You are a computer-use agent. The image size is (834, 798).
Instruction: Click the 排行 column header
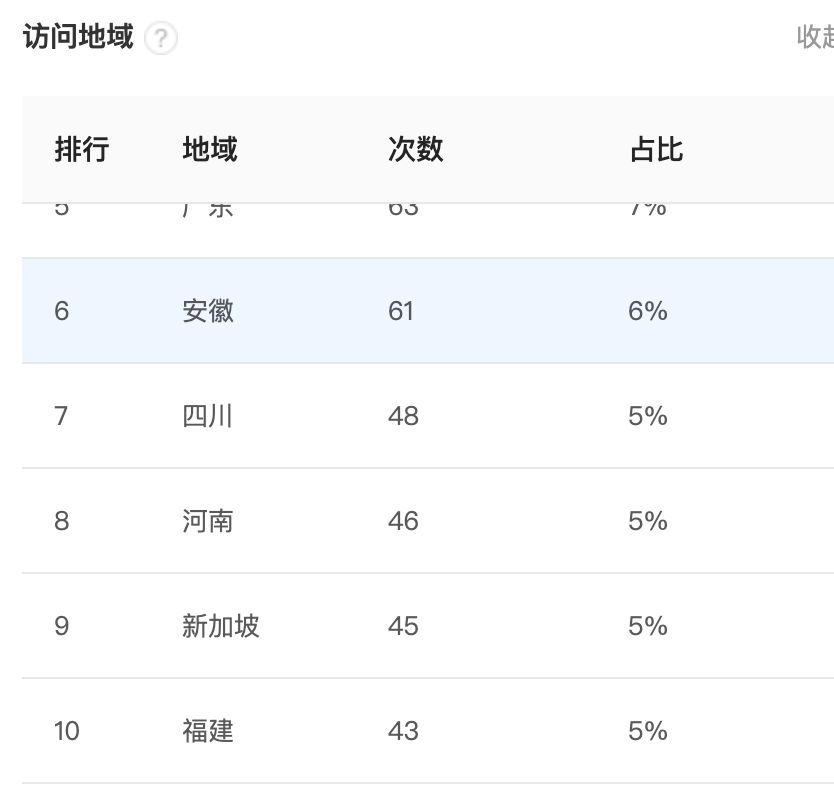tap(82, 150)
